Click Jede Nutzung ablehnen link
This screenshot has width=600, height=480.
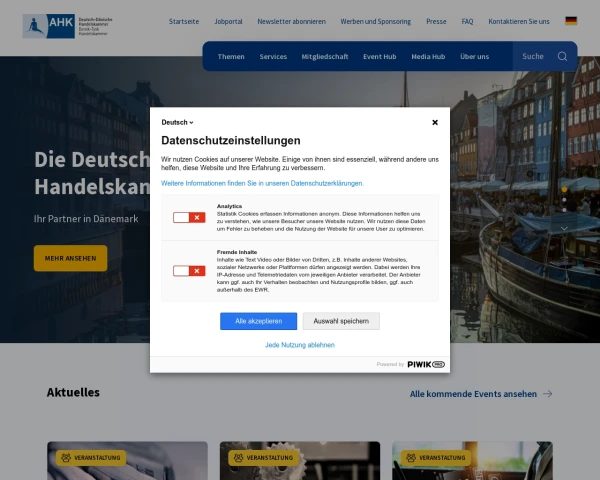coord(300,345)
